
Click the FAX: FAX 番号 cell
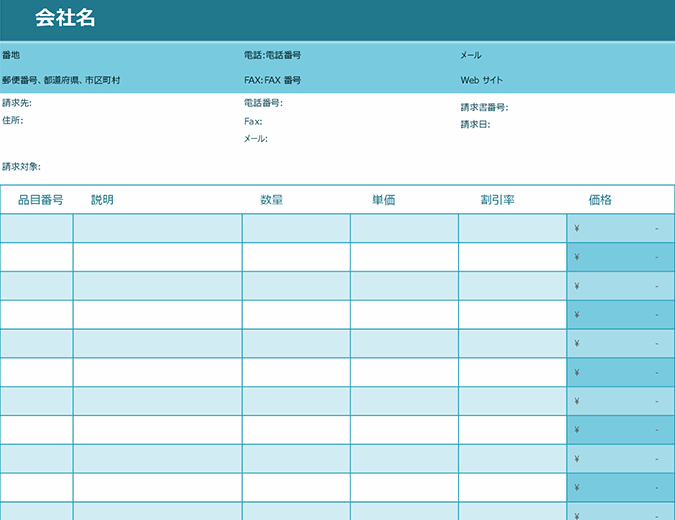pos(272,80)
